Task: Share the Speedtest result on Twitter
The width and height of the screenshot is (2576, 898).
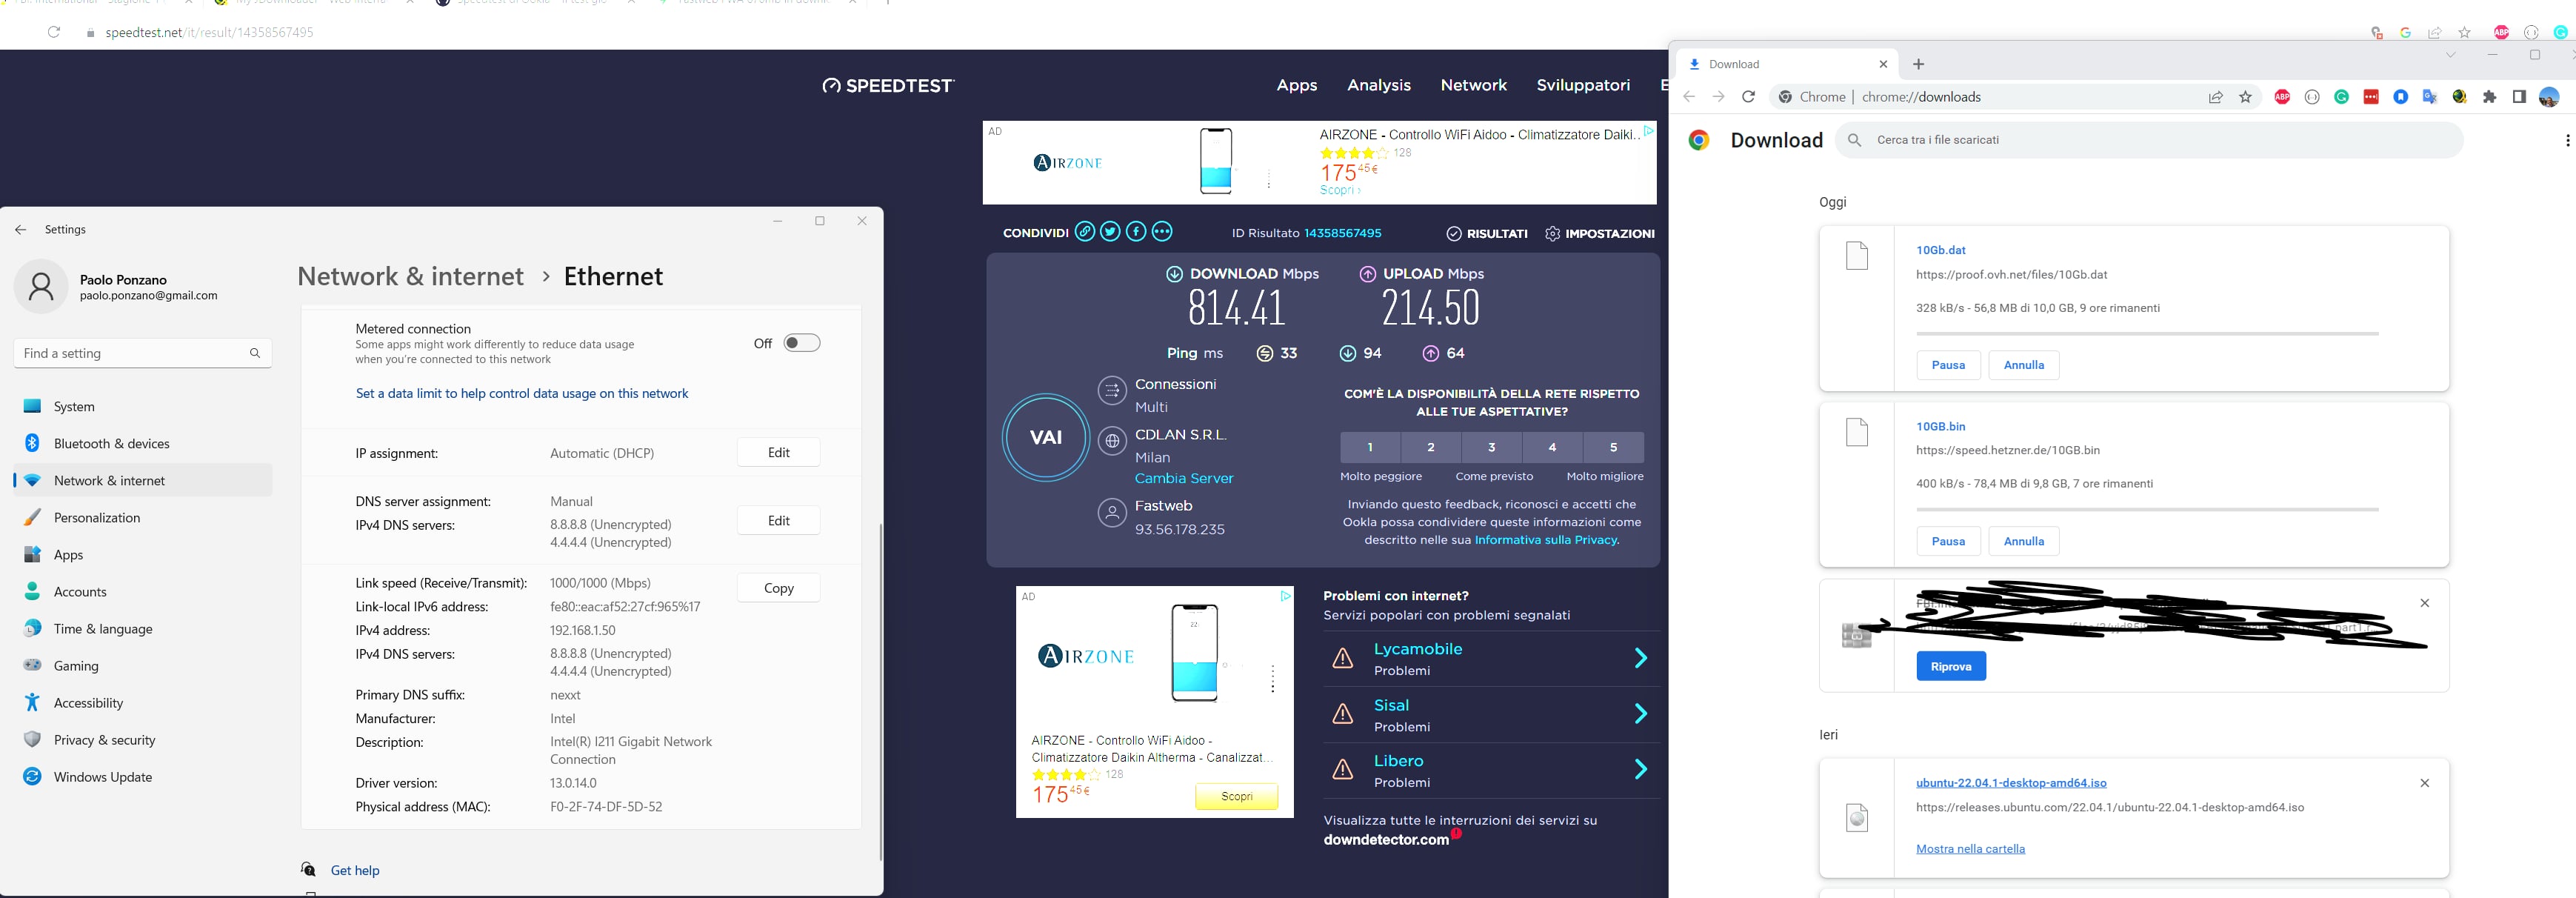Action: point(1110,232)
